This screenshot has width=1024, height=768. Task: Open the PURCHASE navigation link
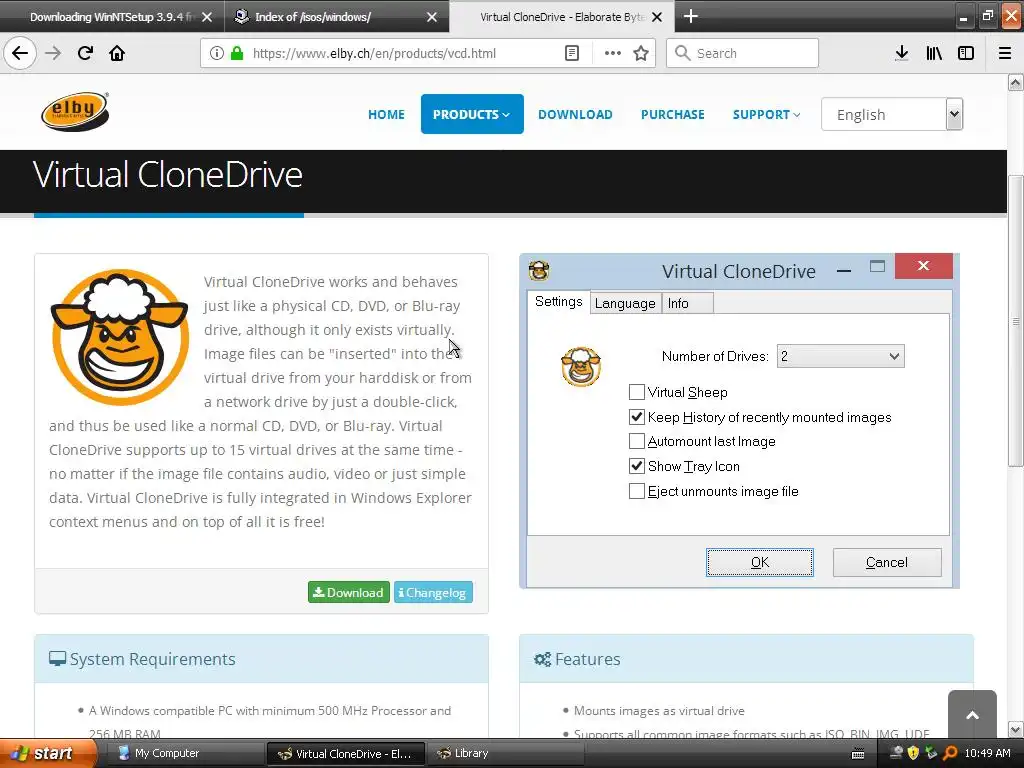point(672,114)
